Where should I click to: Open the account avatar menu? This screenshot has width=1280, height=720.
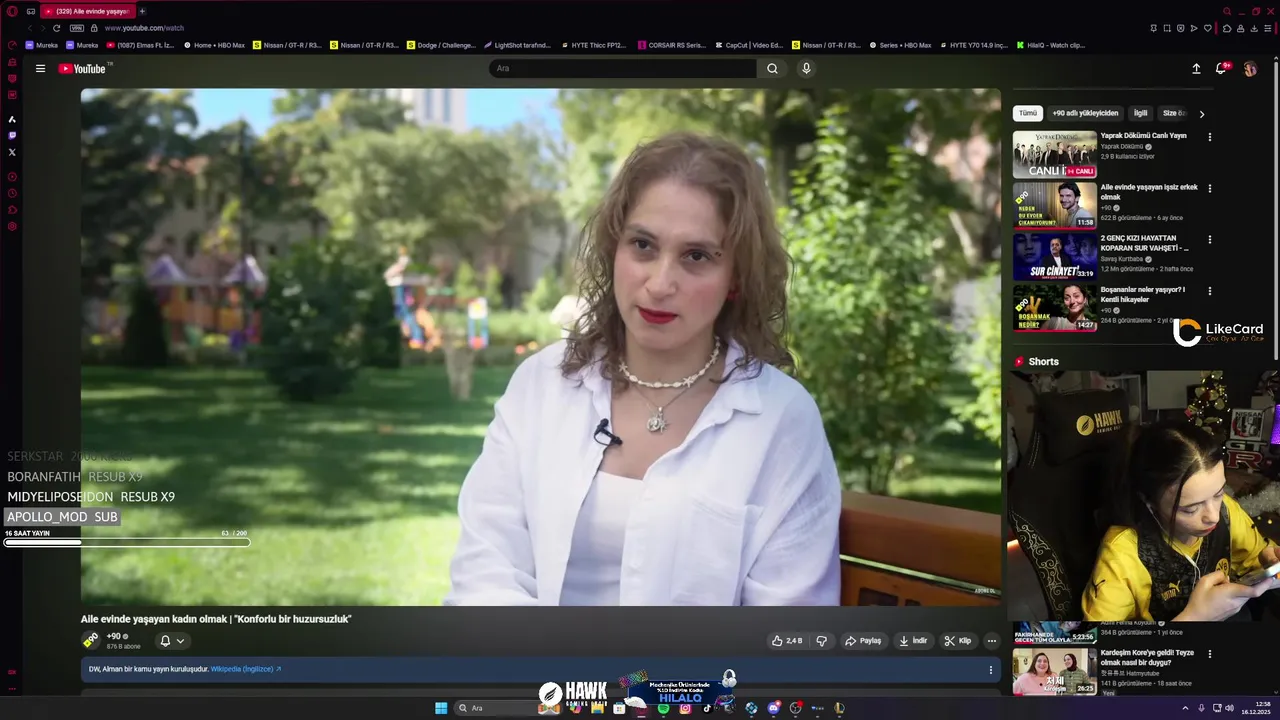pyautogui.click(x=1250, y=69)
